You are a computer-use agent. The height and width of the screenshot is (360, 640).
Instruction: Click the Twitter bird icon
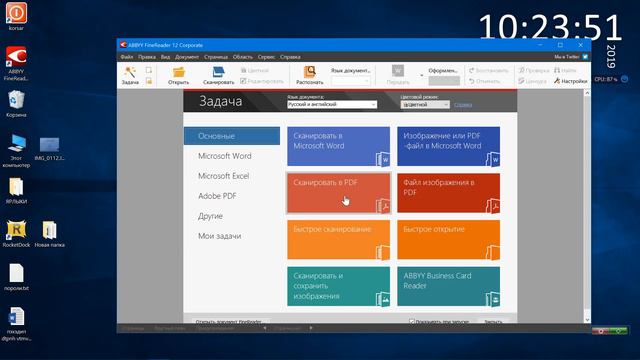click(x=585, y=57)
